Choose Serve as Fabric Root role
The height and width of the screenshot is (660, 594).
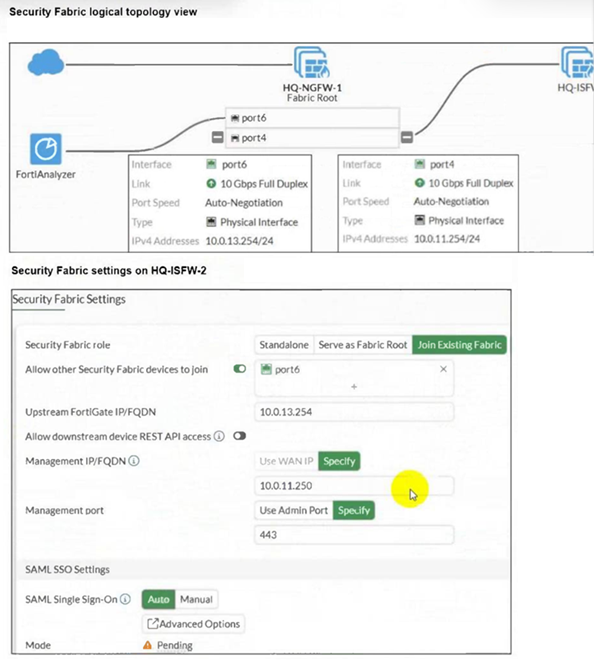pos(363,345)
